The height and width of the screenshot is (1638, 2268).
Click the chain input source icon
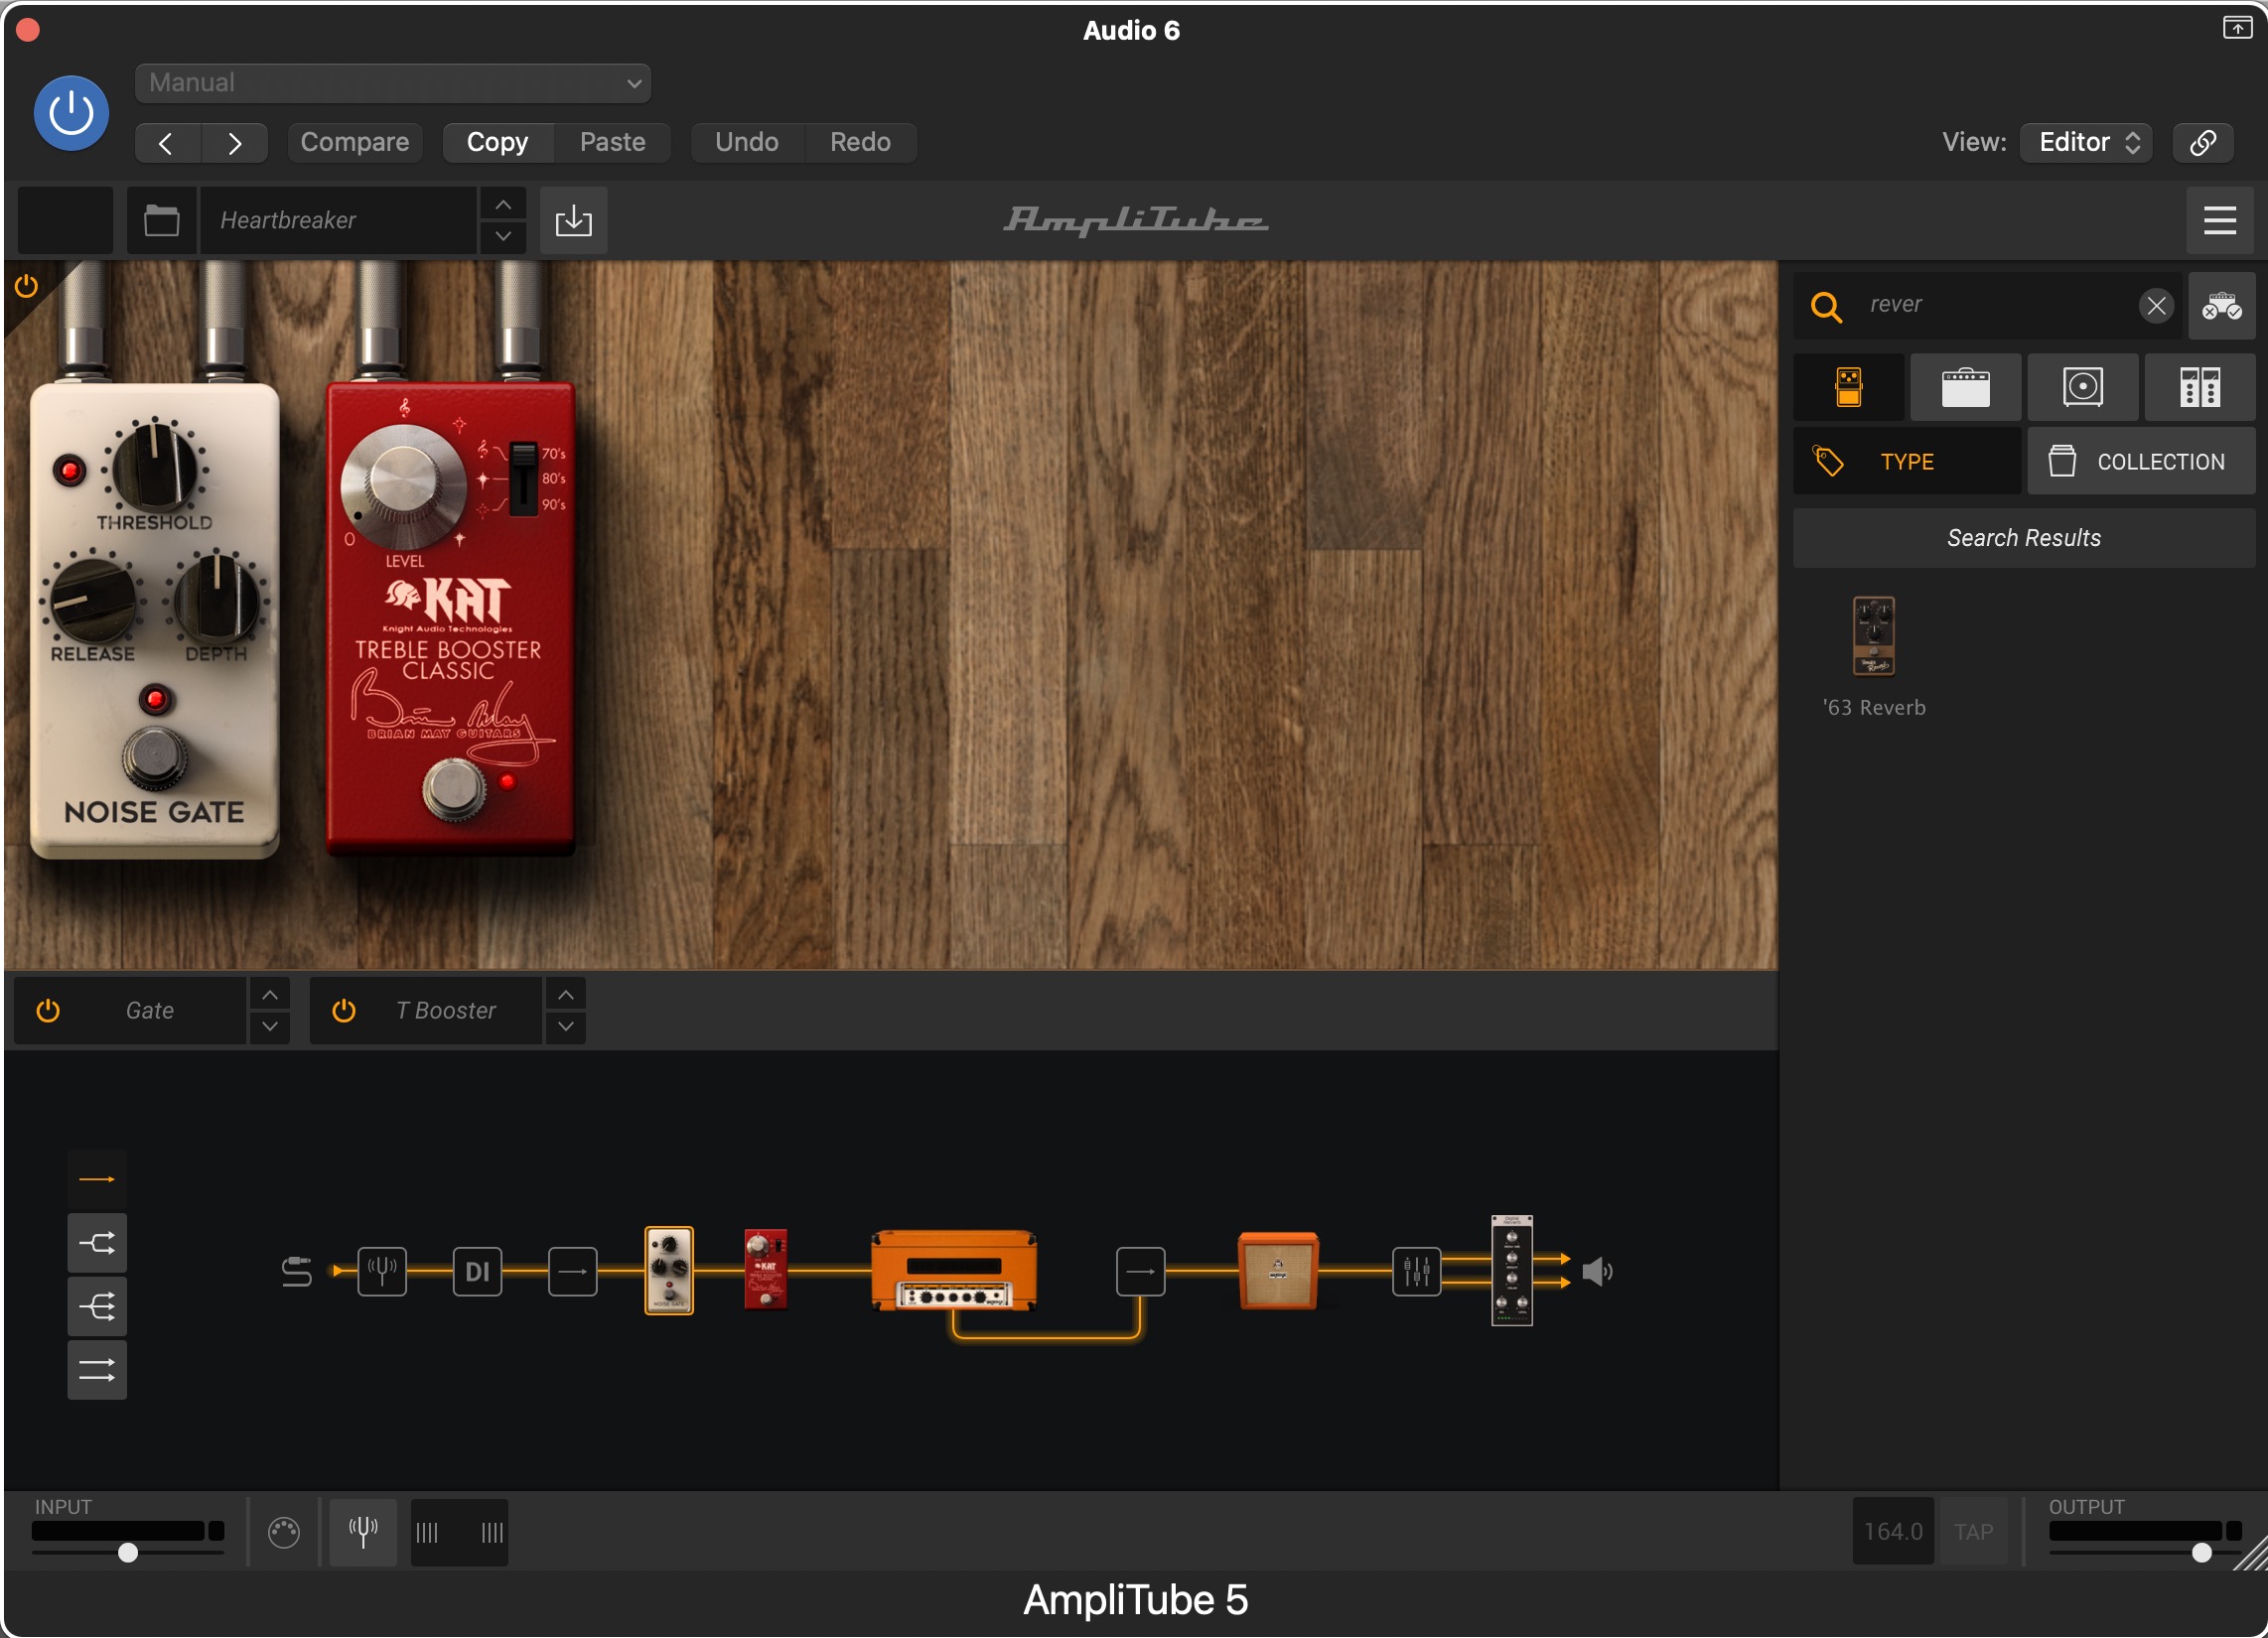click(297, 1273)
